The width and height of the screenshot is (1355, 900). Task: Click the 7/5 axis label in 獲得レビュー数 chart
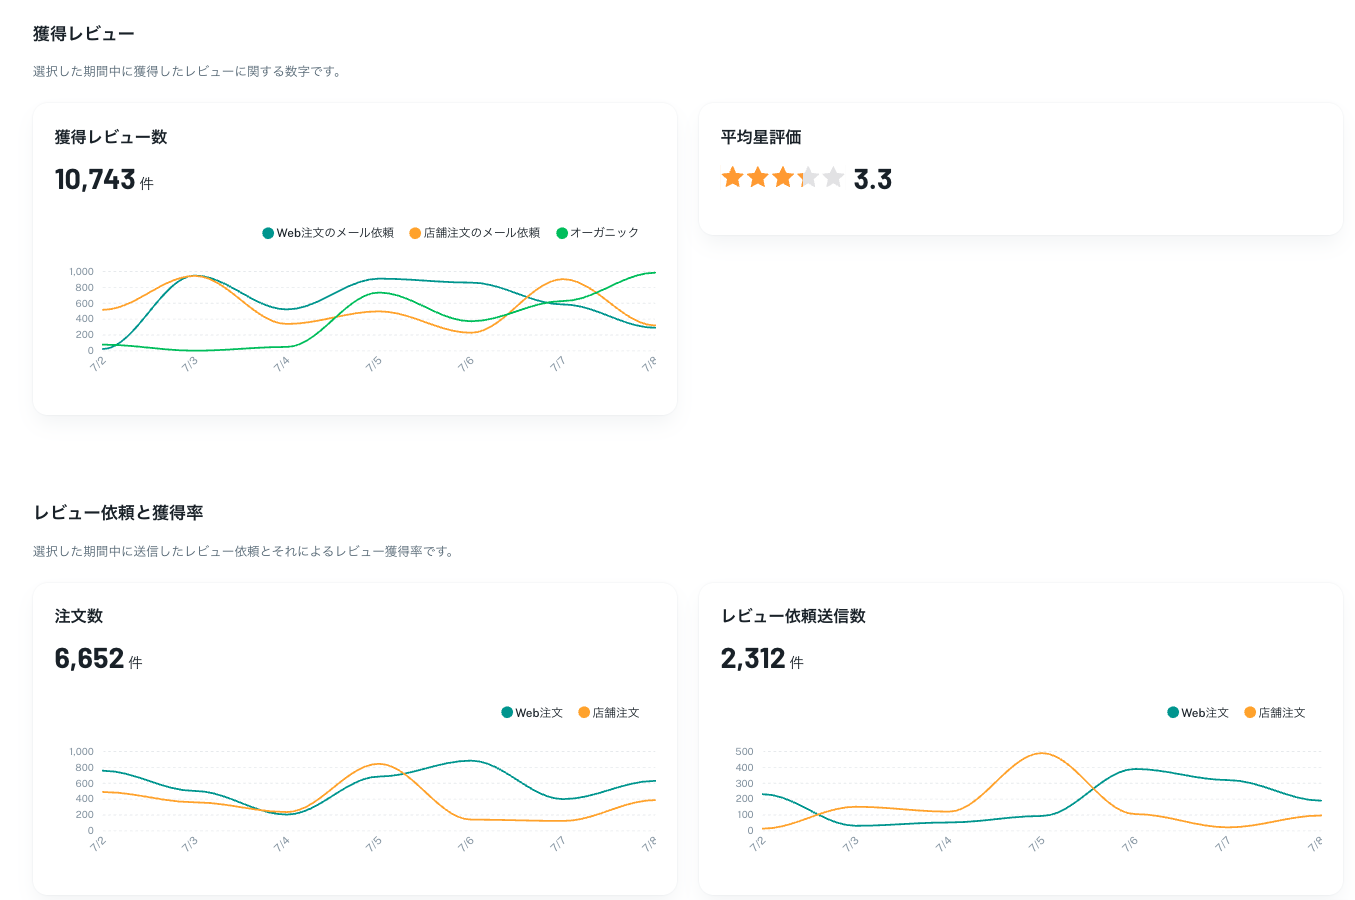click(373, 365)
